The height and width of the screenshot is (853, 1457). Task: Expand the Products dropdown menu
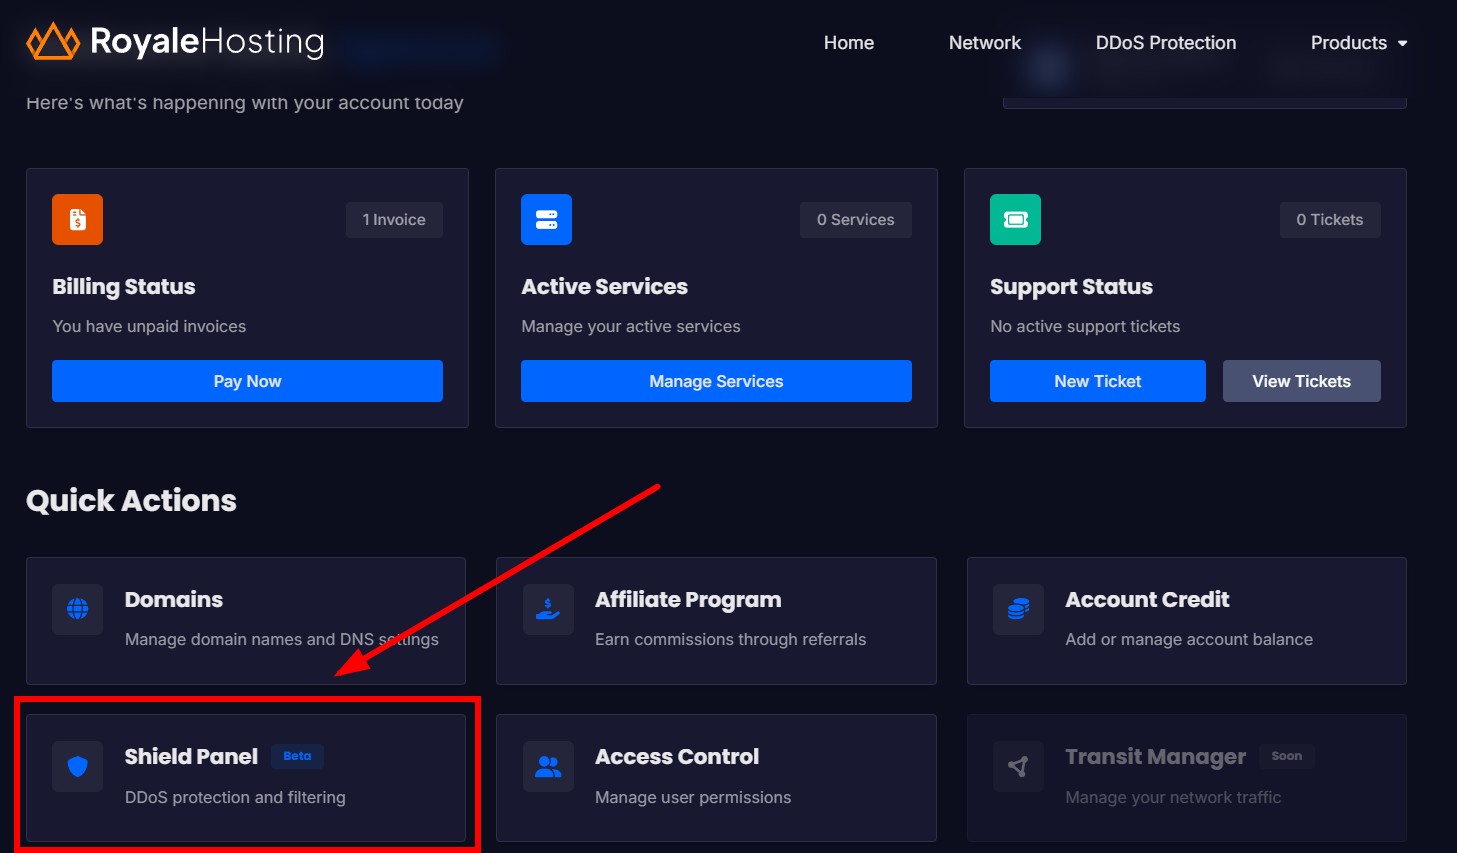click(1358, 43)
